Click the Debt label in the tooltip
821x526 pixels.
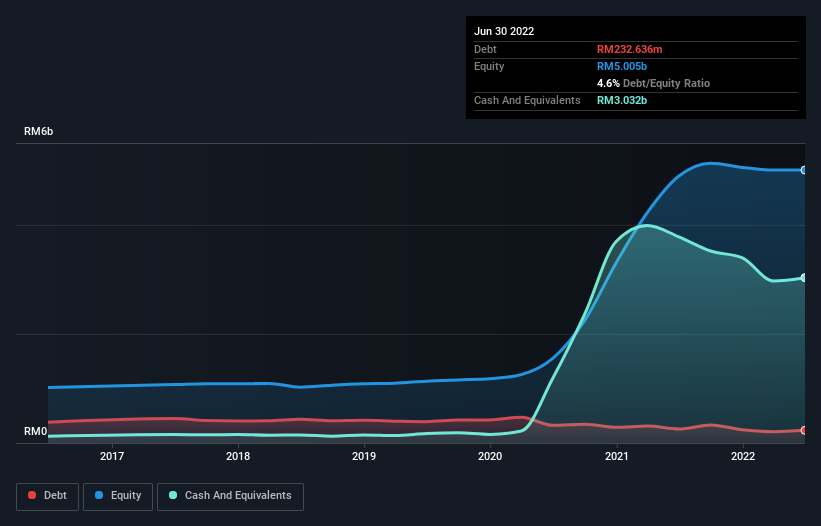pos(485,49)
